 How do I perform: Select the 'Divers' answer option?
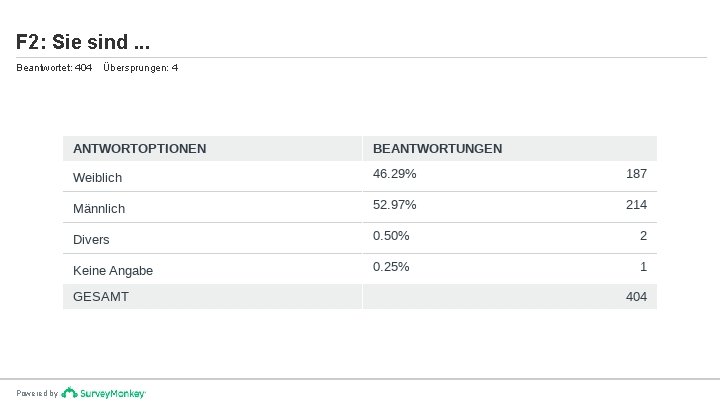coord(92,239)
